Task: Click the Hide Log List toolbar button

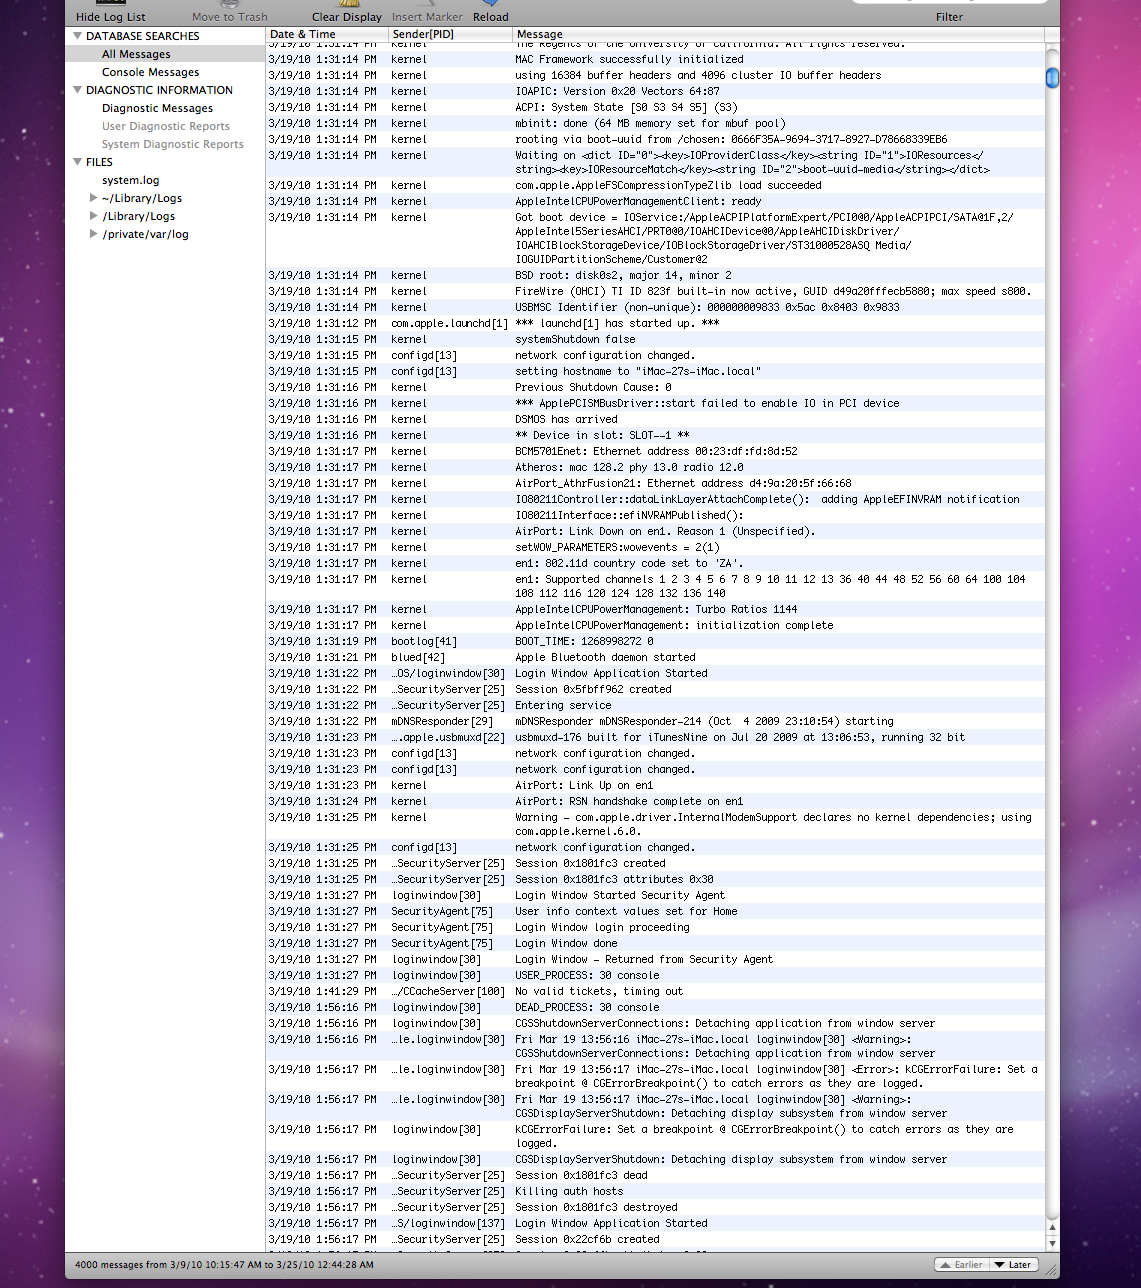Action: coord(110,13)
